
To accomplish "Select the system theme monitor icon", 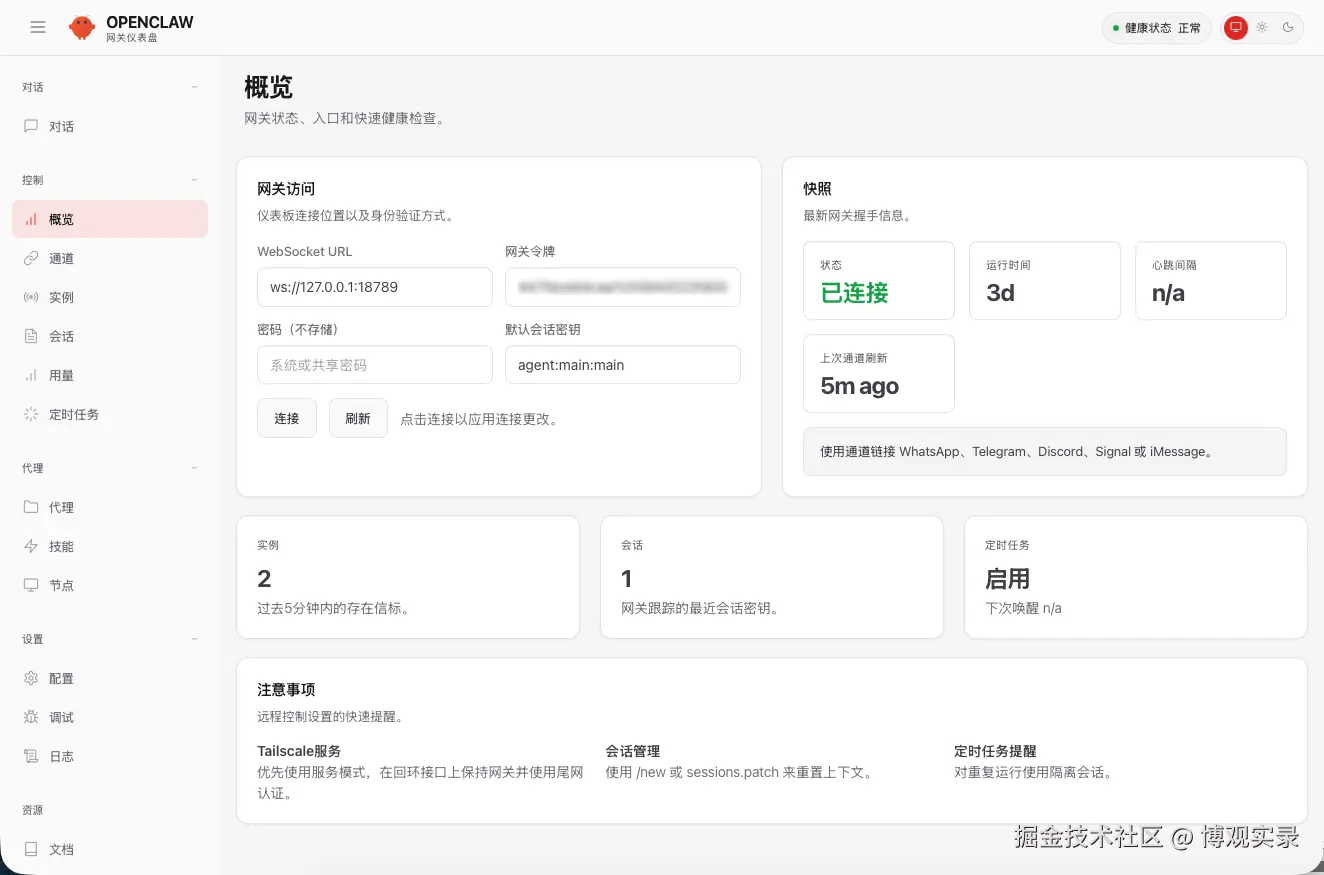I will [x=1236, y=28].
